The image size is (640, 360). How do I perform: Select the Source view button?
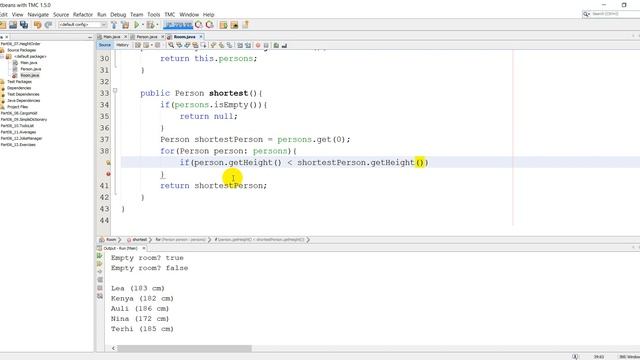(x=104, y=45)
